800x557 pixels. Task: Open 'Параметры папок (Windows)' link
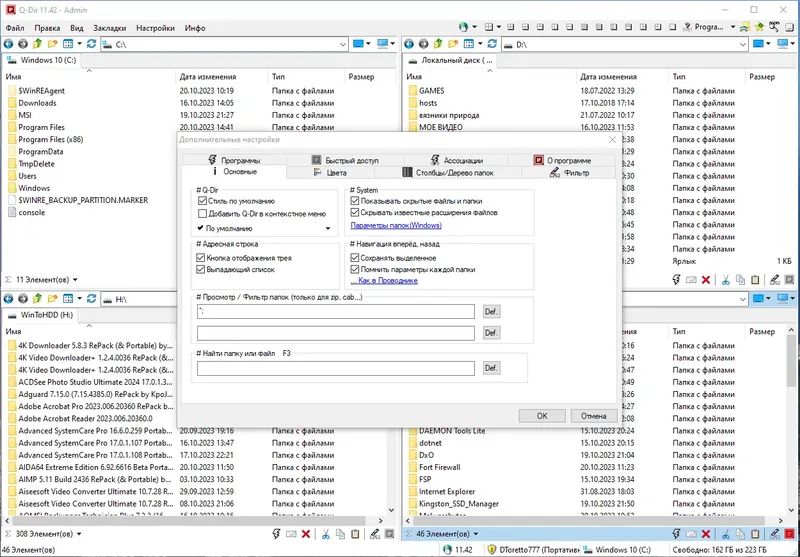pyautogui.click(x=396, y=225)
